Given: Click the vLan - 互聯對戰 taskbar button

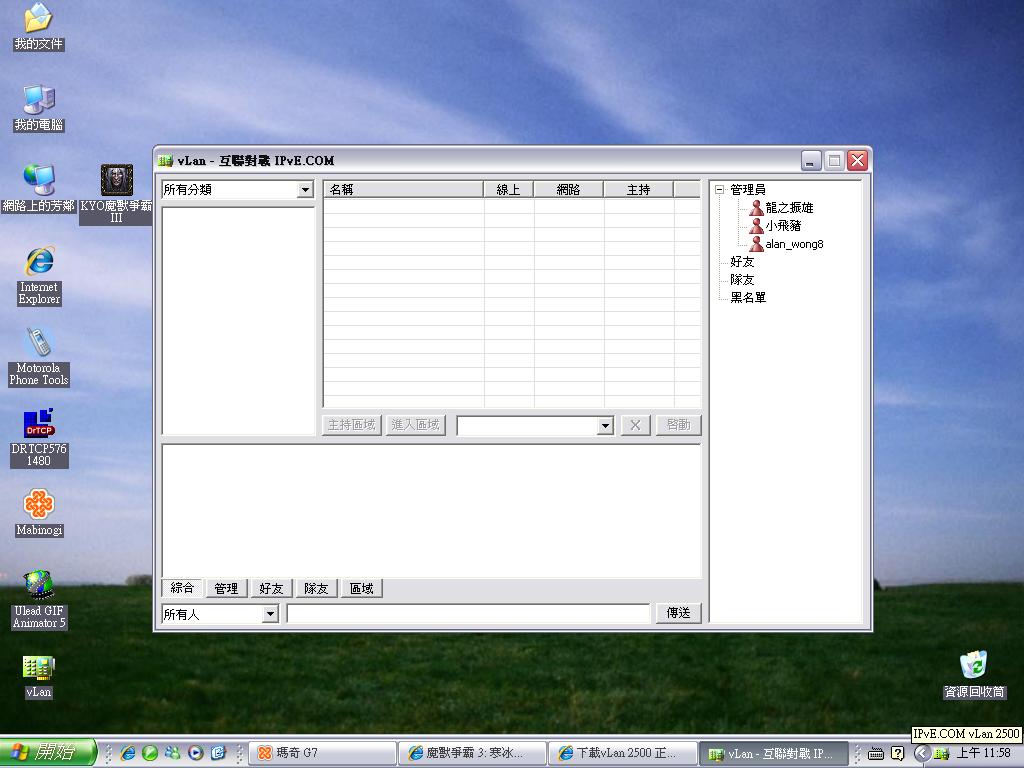Looking at the screenshot, I should tap(773, 754).
